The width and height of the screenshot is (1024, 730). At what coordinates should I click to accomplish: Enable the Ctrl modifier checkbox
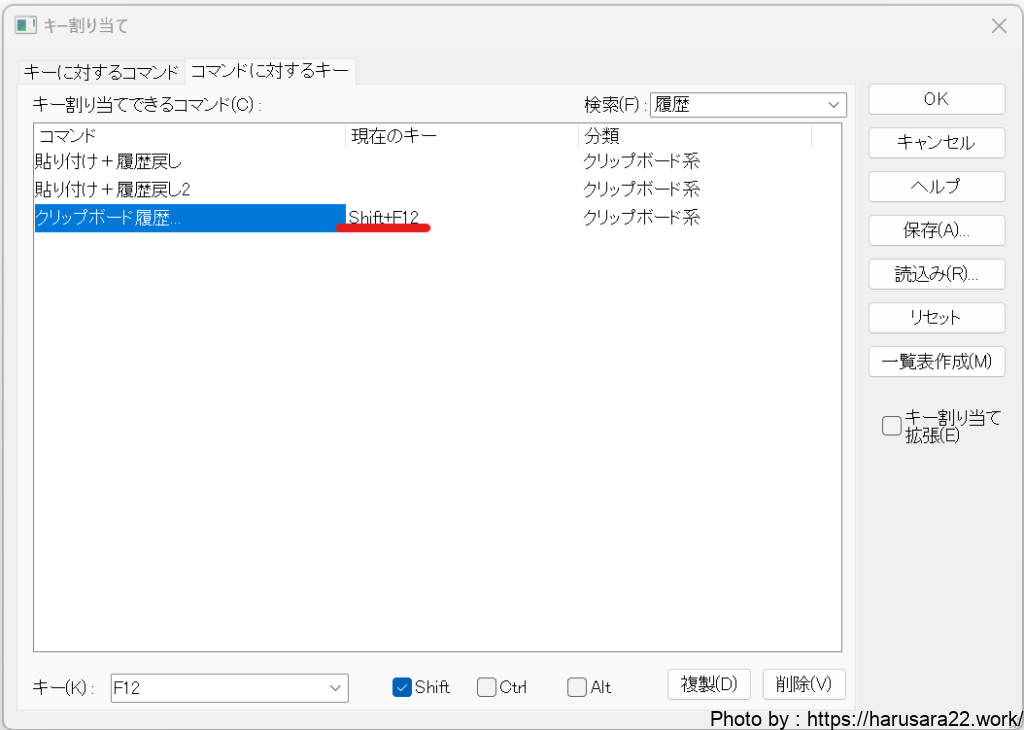pyautogui.click(x=487, y=687)
